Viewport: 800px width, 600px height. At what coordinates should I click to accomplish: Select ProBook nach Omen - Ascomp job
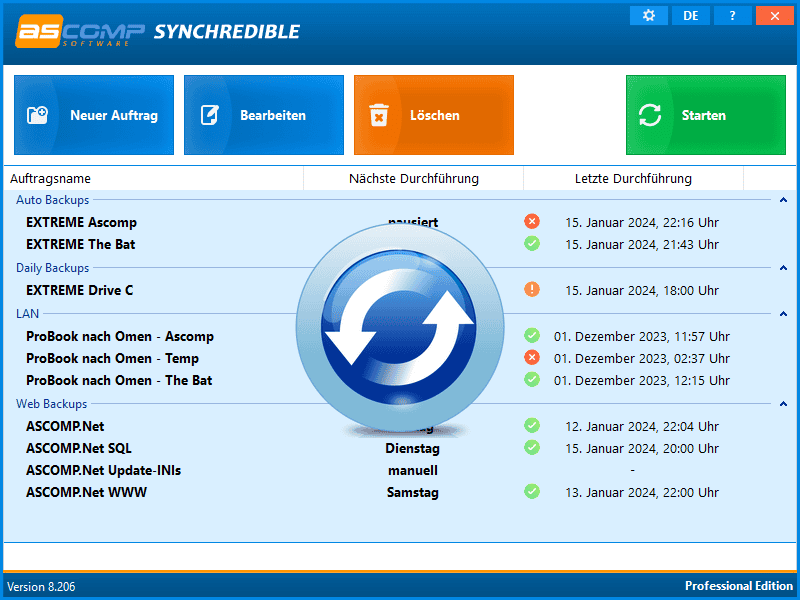point(120,337)
